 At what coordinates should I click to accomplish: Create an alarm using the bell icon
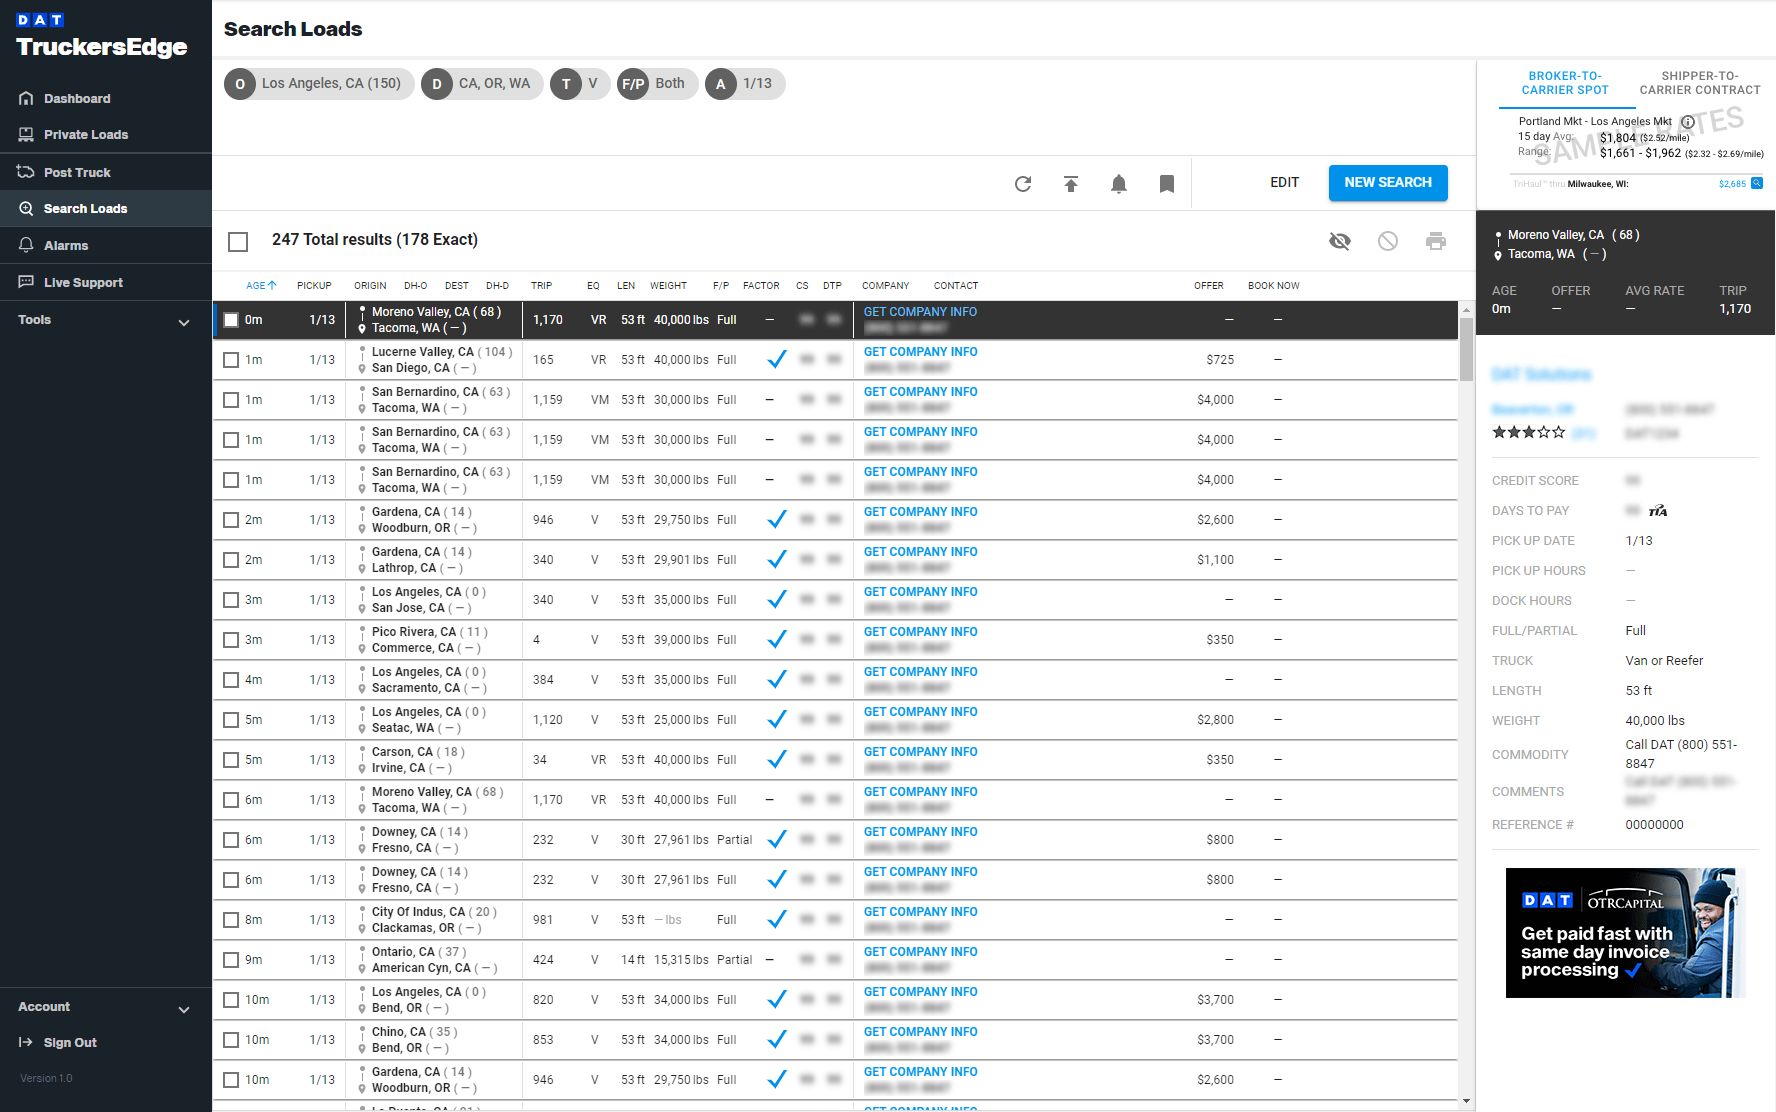[1118, 183]
